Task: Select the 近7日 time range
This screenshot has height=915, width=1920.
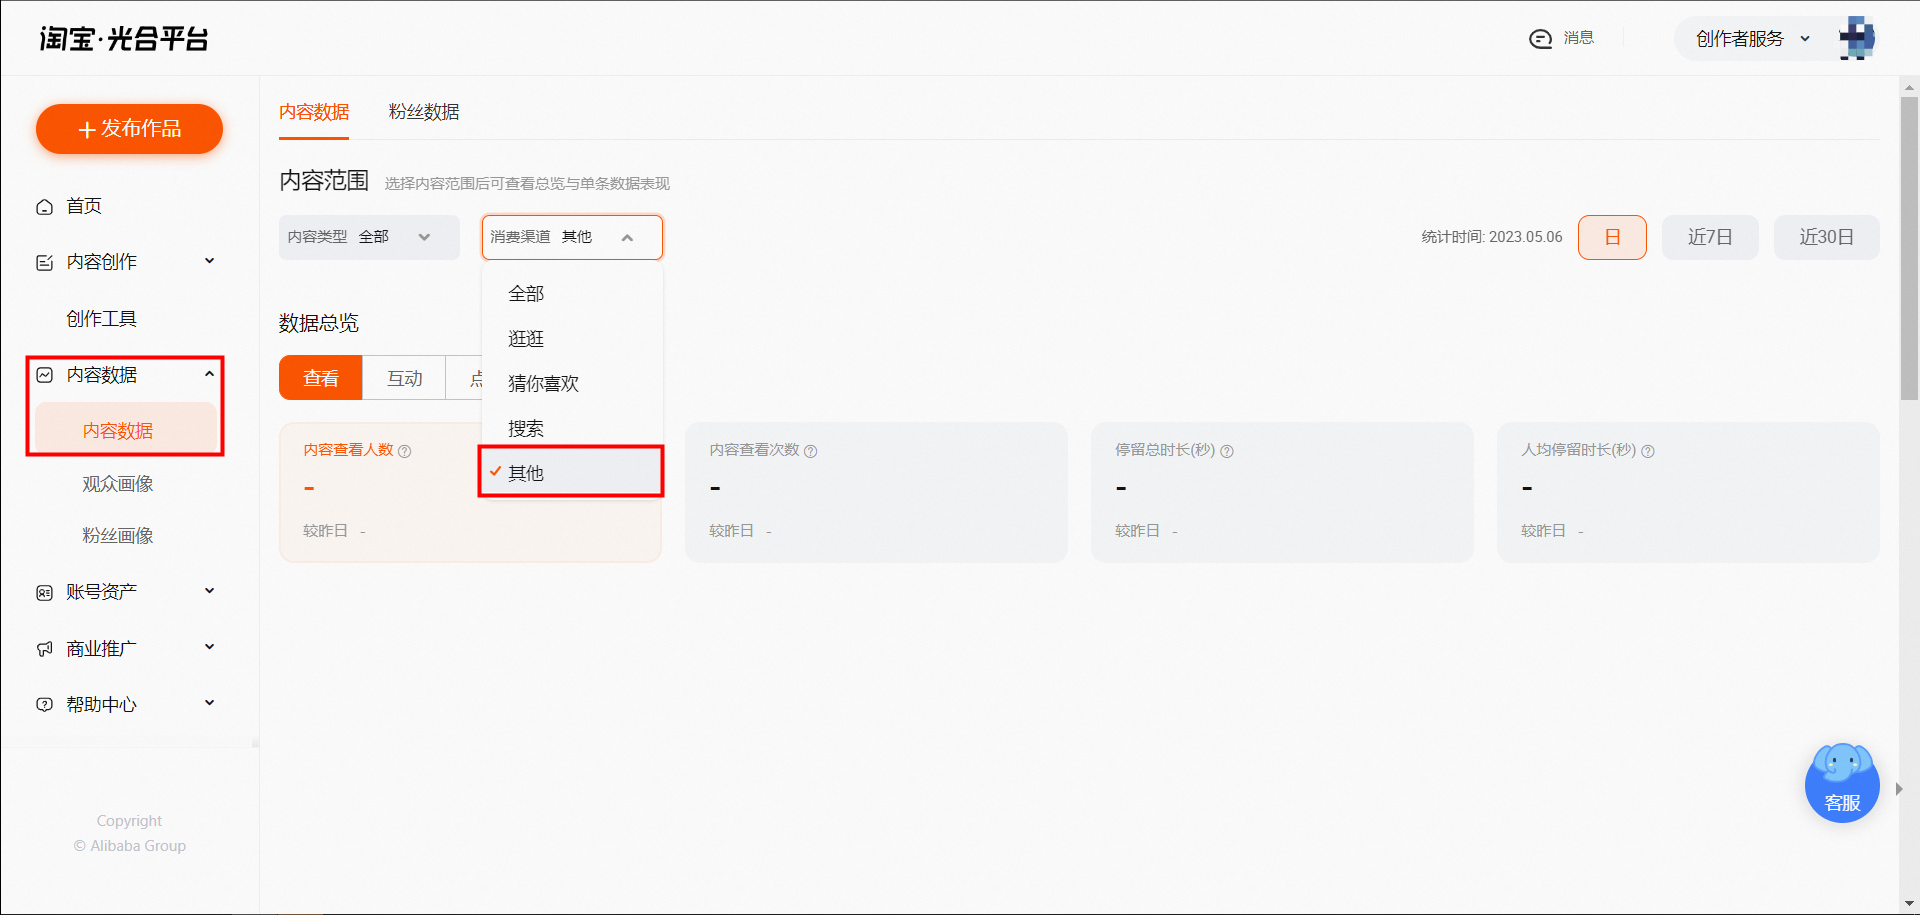Action: [x=1710, y=237]
